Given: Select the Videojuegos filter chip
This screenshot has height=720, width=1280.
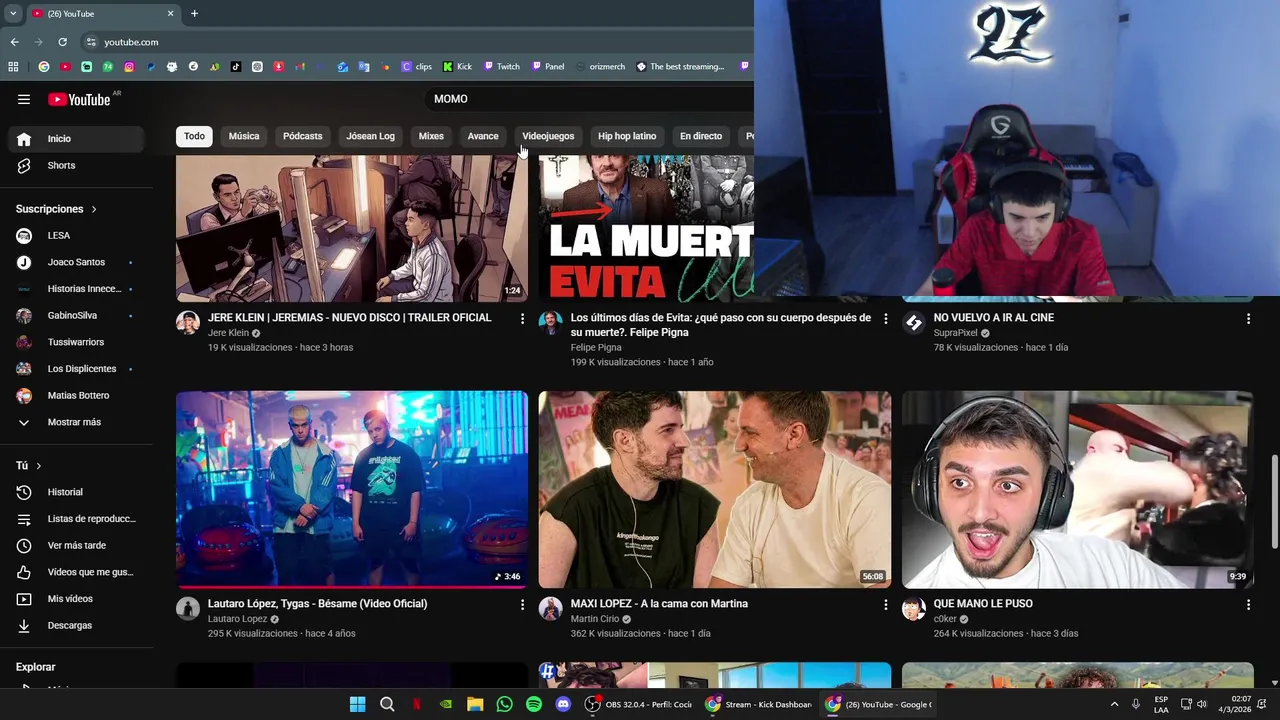Looking at the screenshot, I should (x=548, y=136).
